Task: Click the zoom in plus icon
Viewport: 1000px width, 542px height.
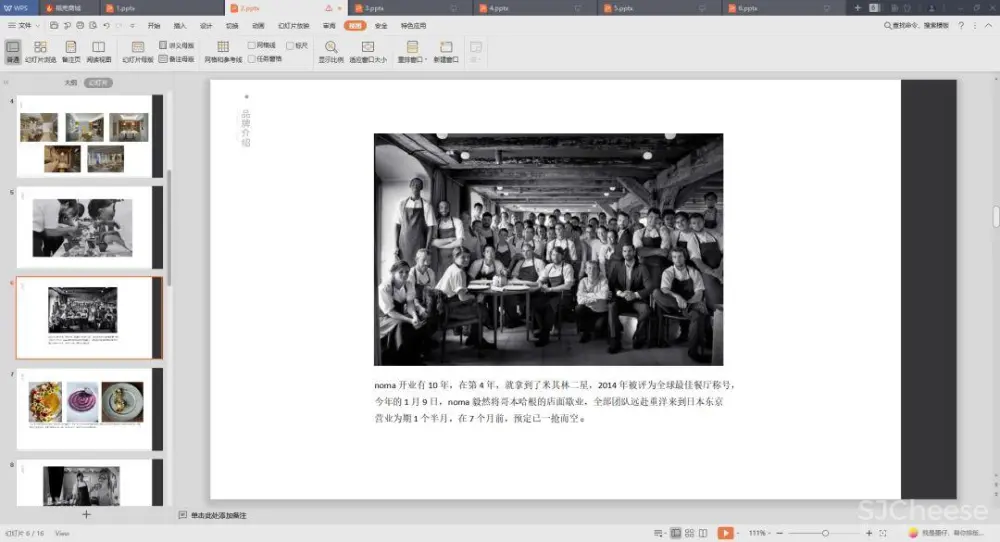Action: (x=869, y=533)
